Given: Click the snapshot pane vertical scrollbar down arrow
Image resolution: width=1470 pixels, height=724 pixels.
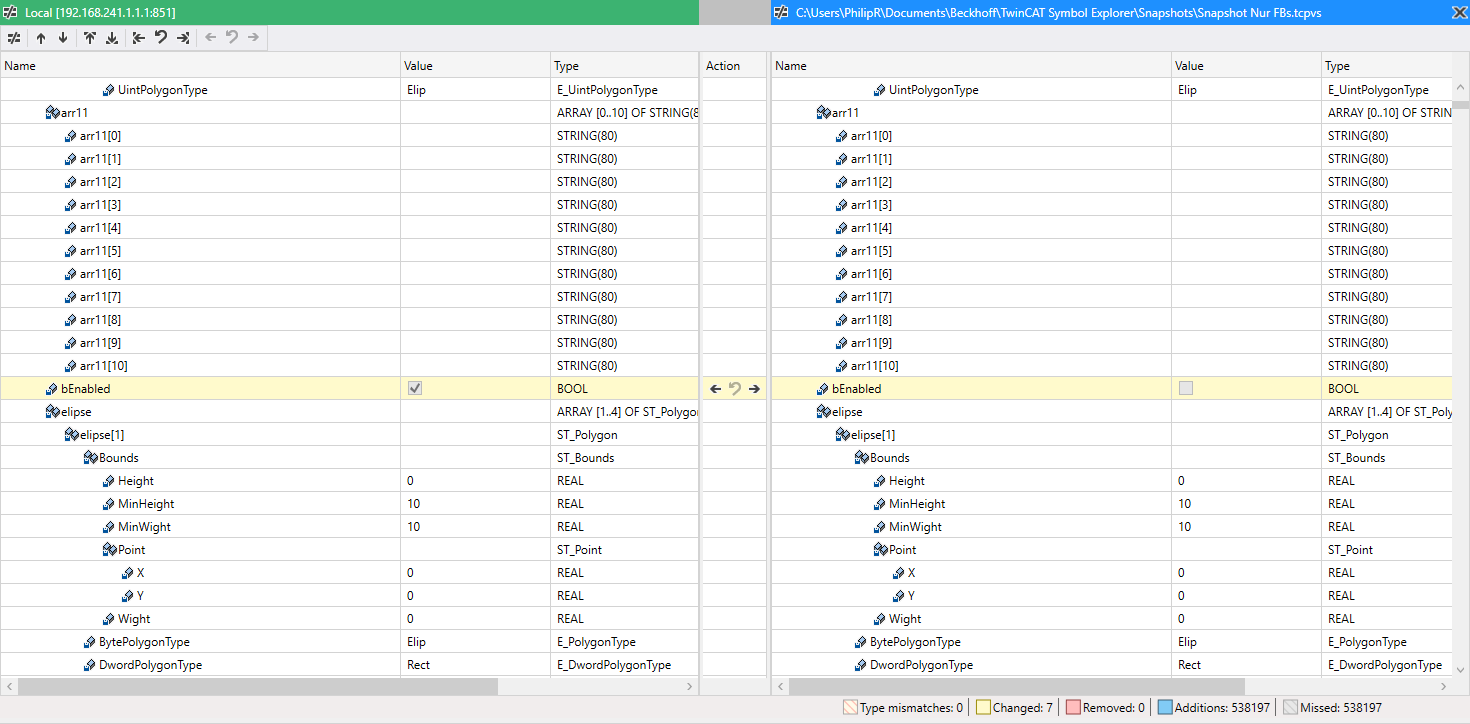Looking at the screenshot, I should 1461,669.
